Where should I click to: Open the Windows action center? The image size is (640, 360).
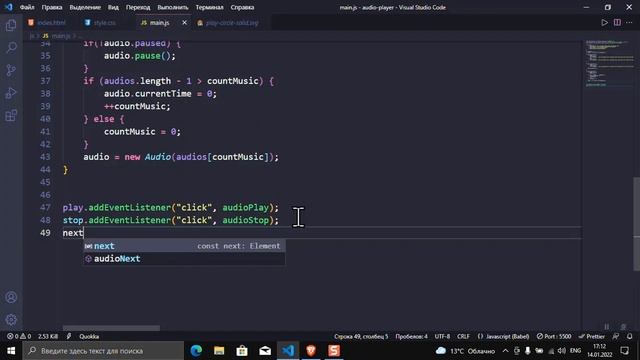pyautogui.click(x=624, y=351)
